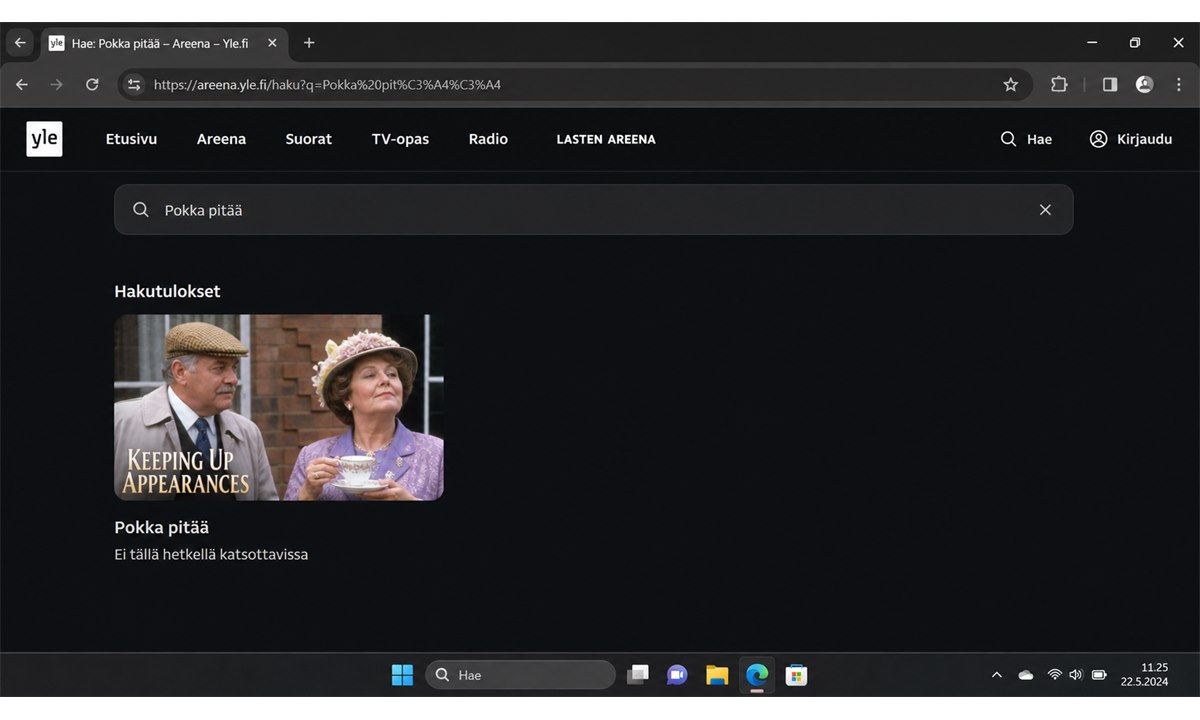Click the address bar URL
Viewport: 1200px width, 720px height.
point(327,85)
